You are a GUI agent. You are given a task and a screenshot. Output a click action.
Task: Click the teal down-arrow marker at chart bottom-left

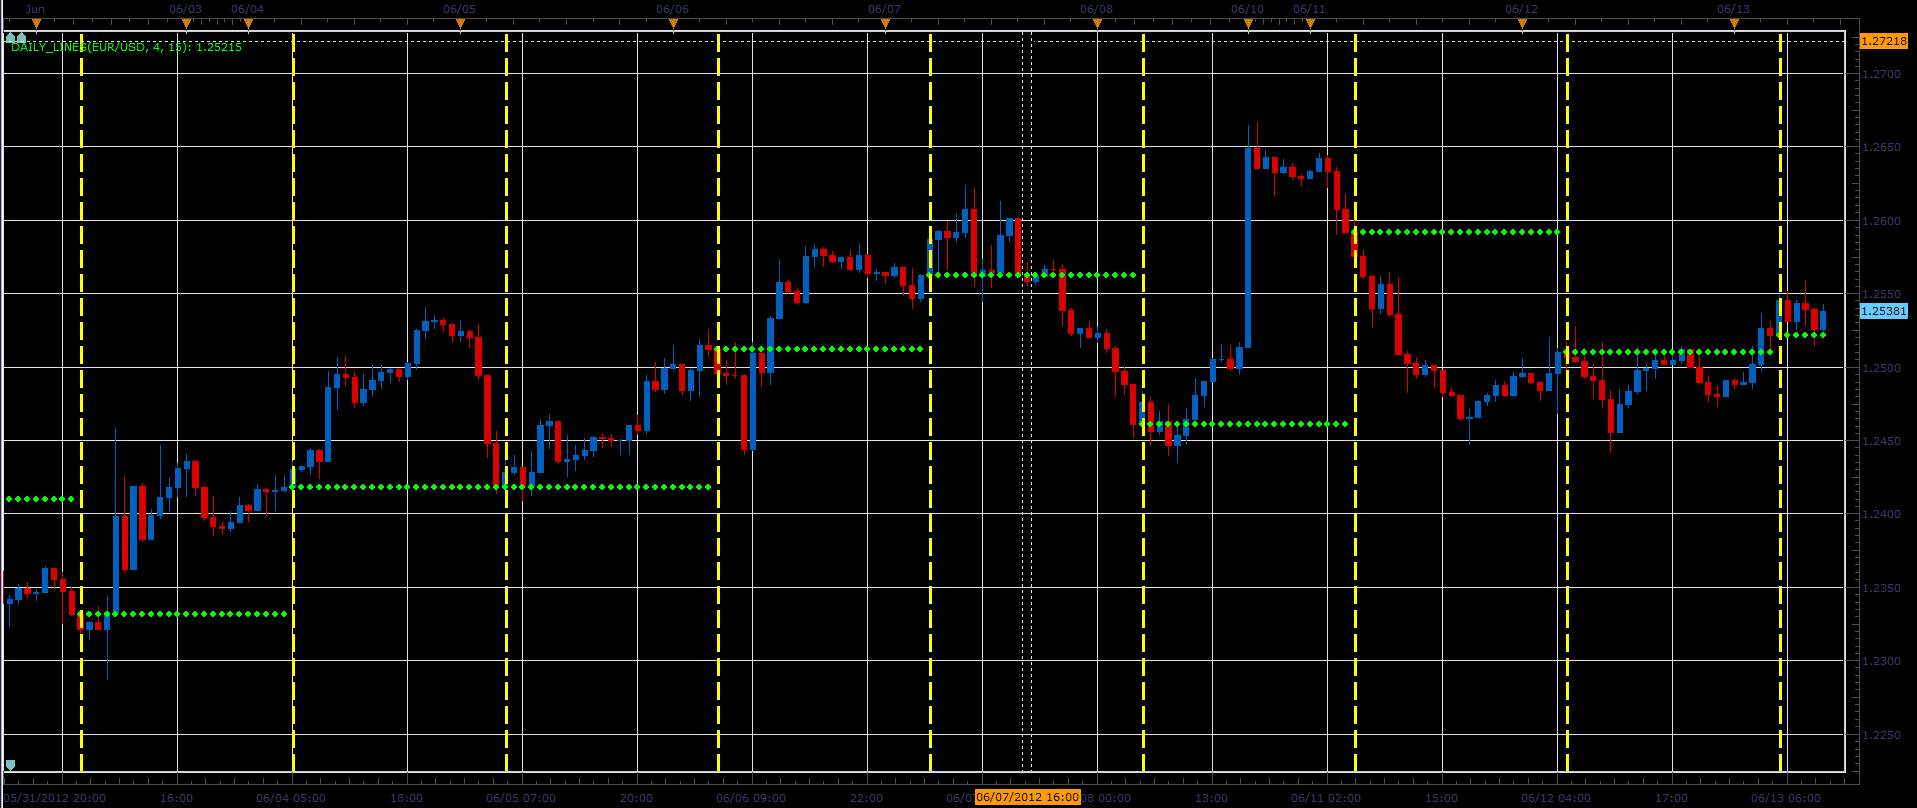[x=10, y=765]
